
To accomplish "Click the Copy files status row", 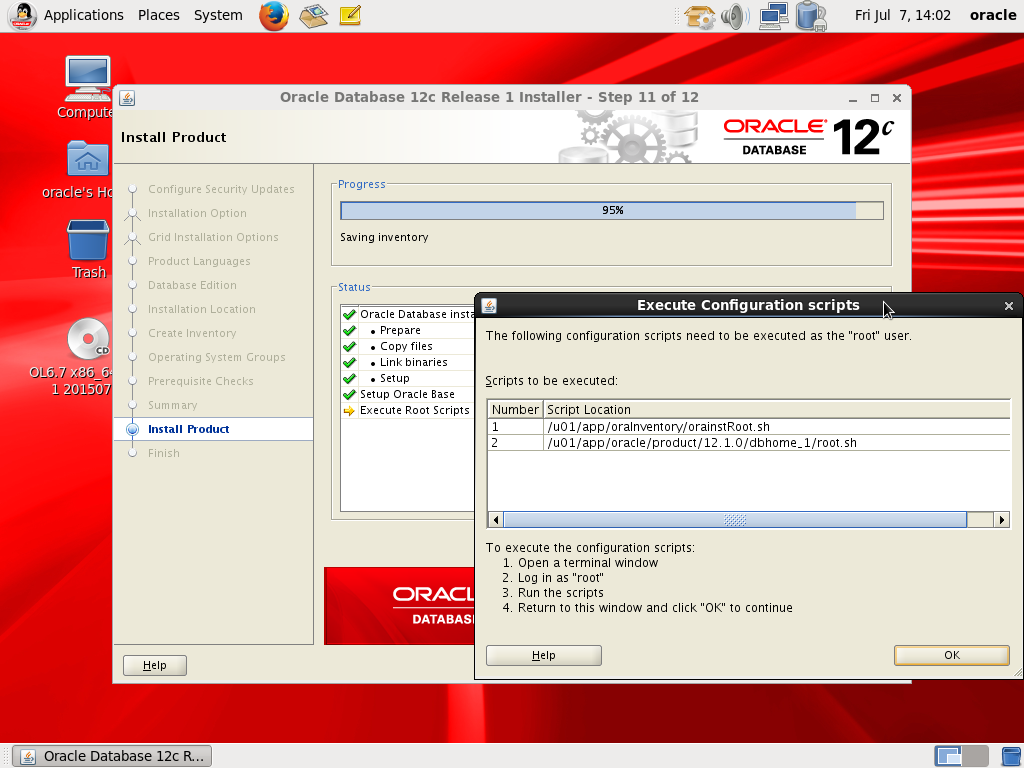I will pyautogui.click(x=406, y=347).
